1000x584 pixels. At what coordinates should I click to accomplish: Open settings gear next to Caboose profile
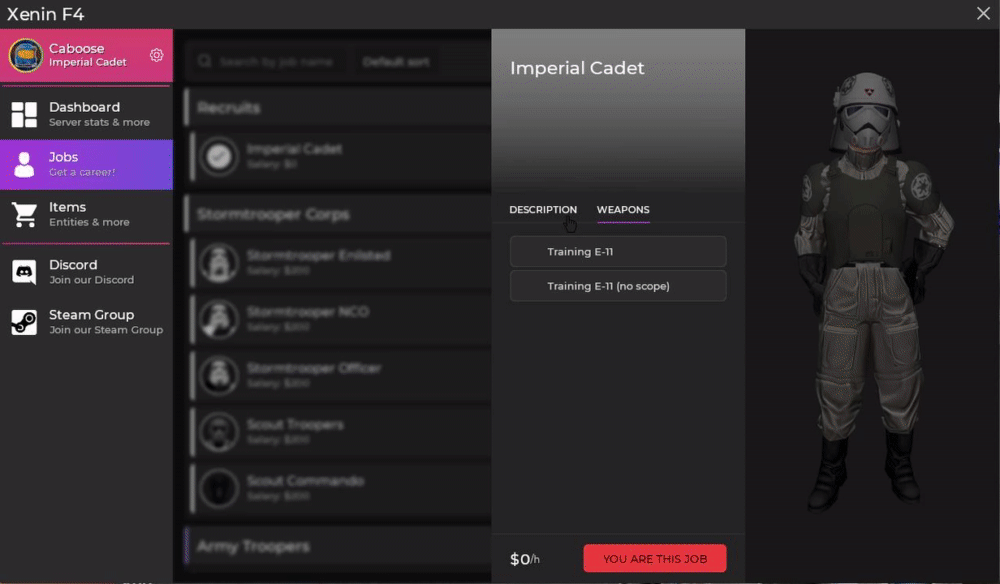tap(156, 55)
